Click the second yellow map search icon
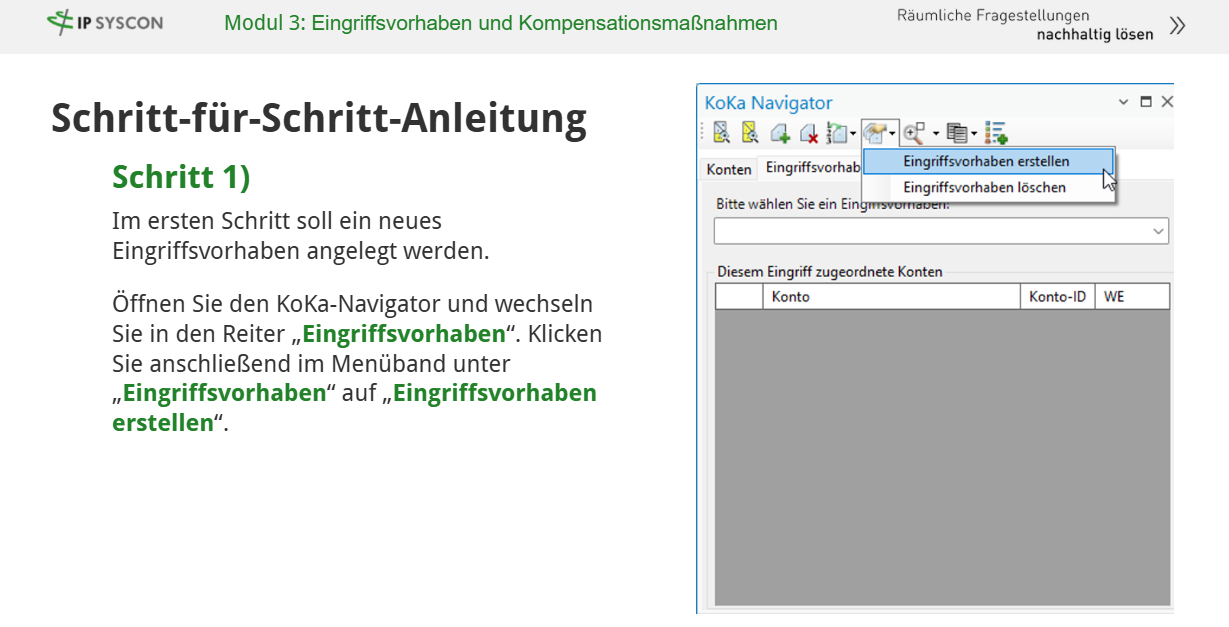The image size is (1229, 627). click(750, 132)
